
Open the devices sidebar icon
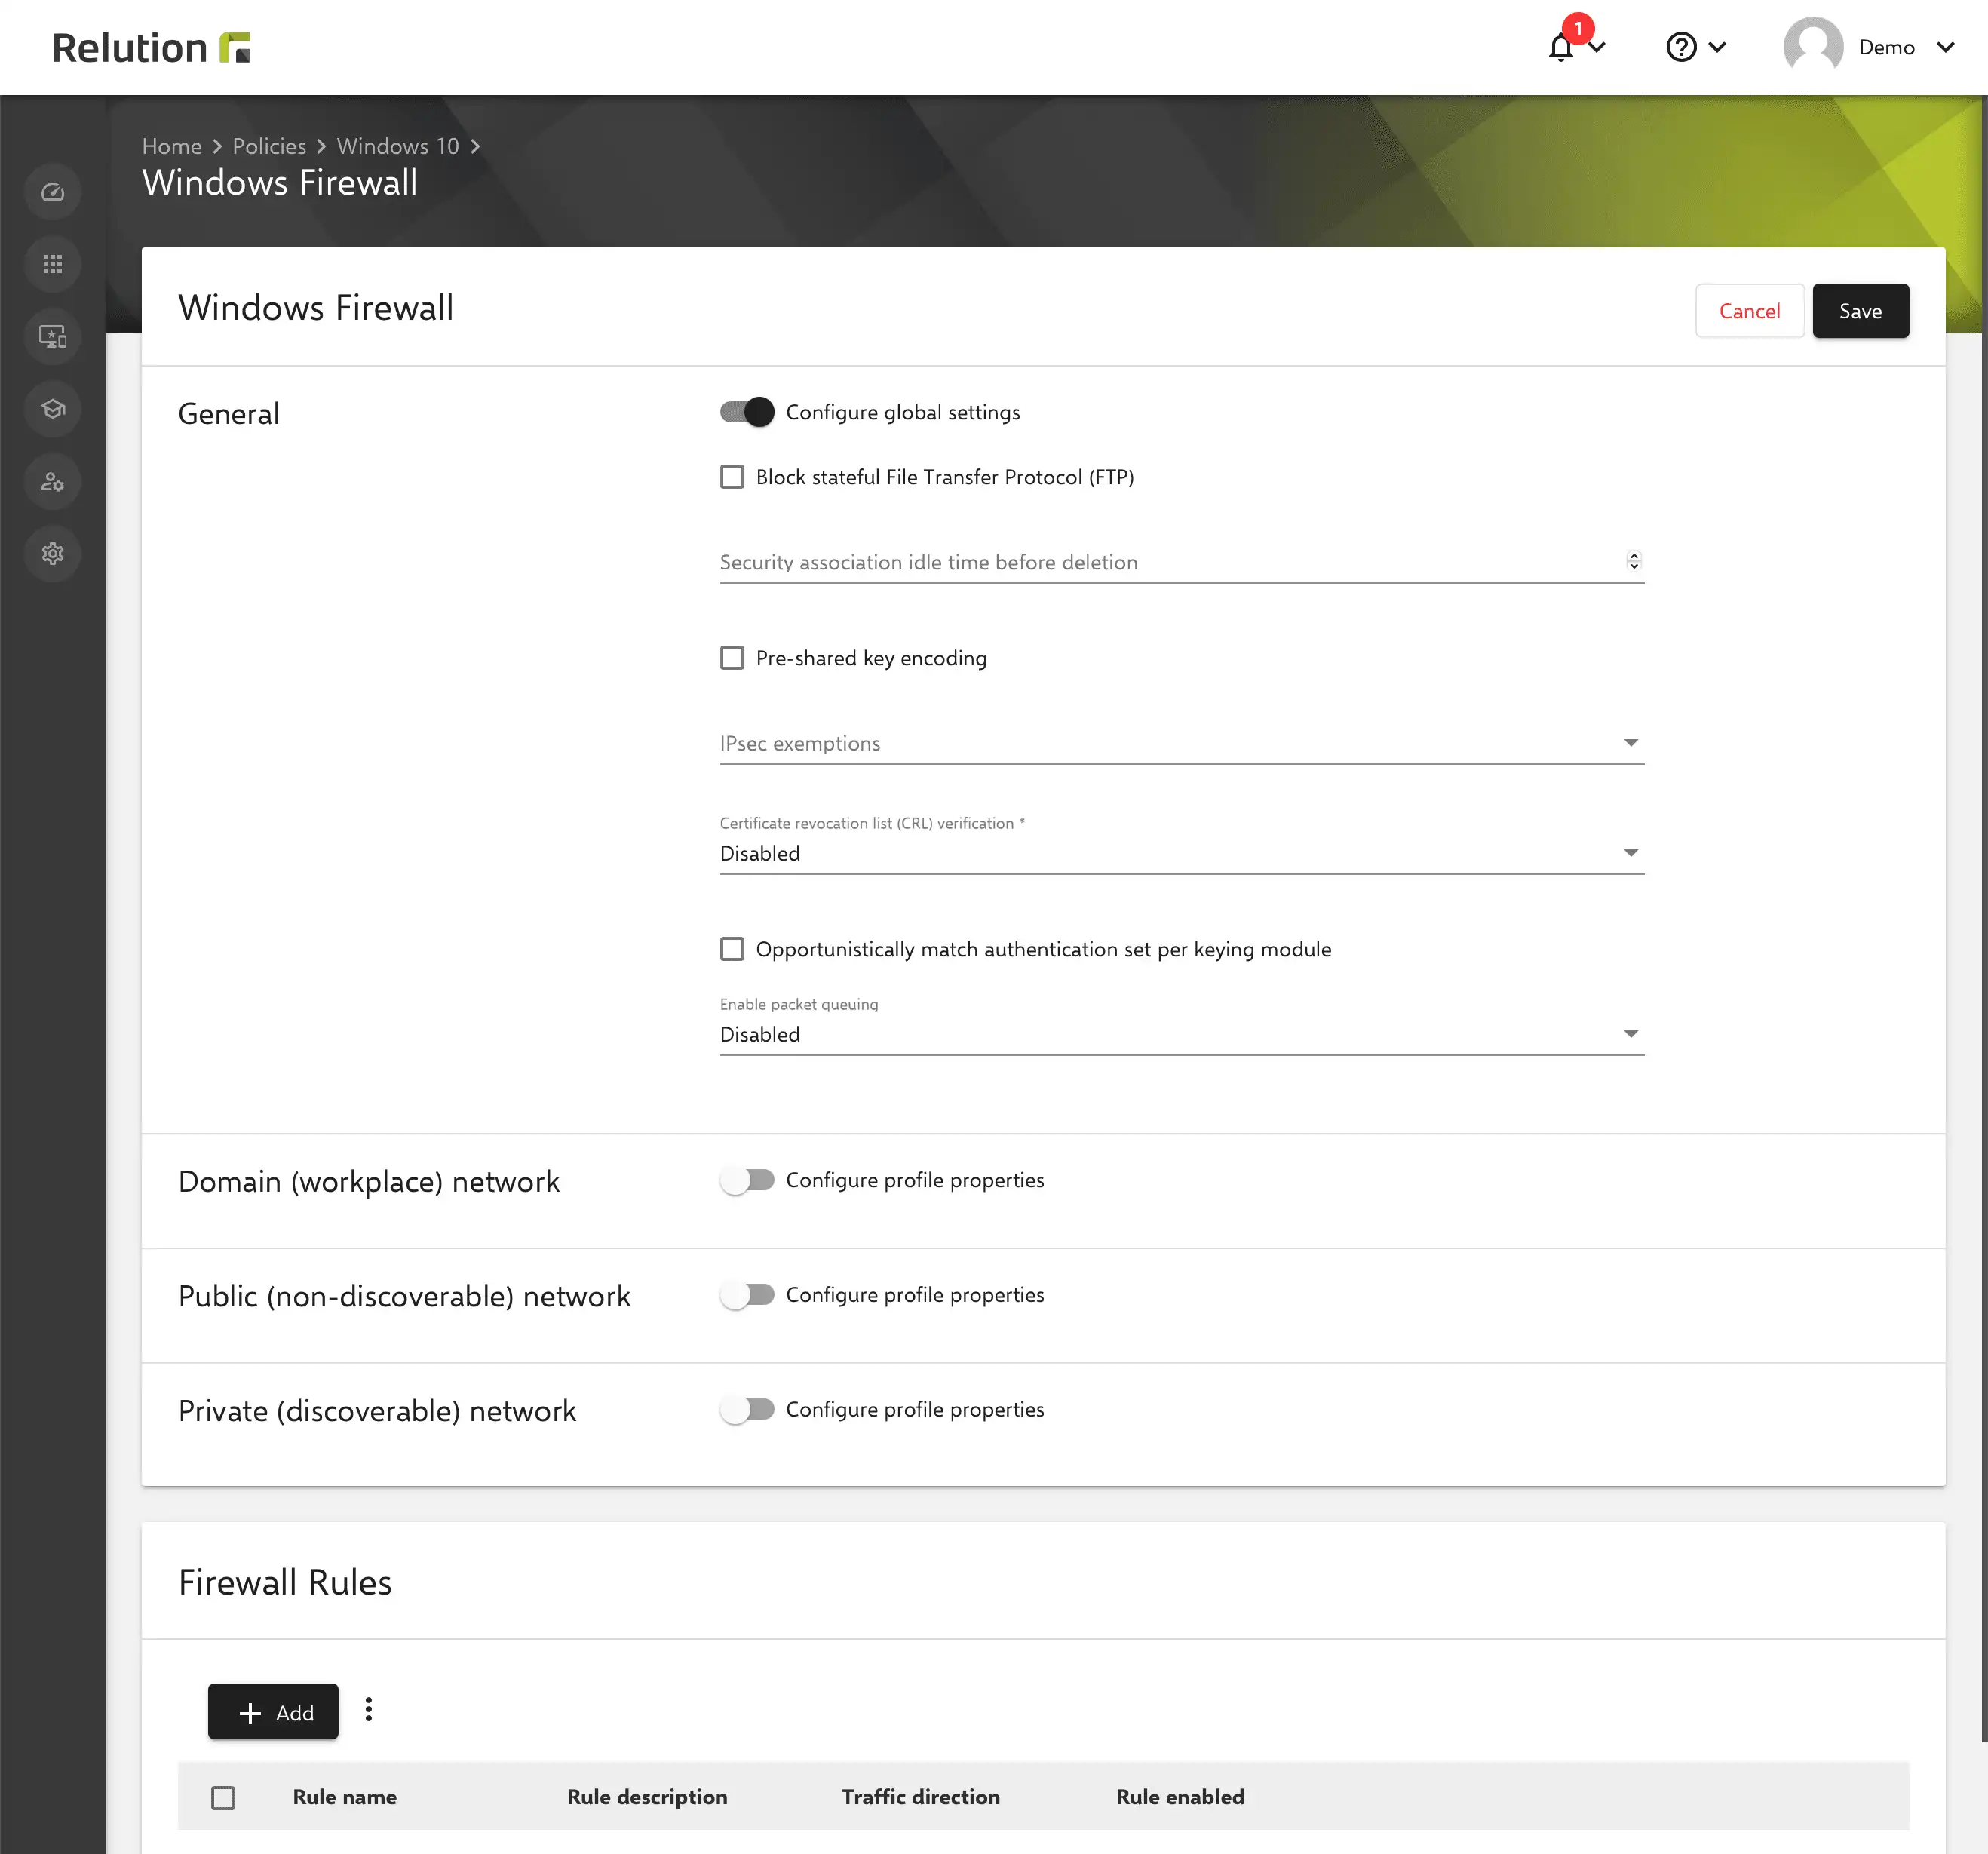[53, 337]
